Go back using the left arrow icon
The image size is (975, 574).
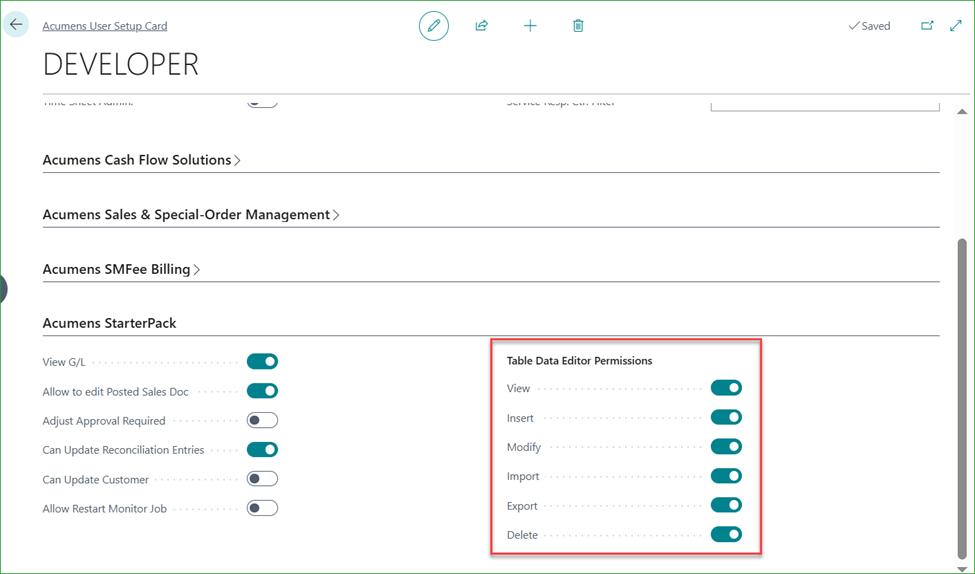(16, 25)
